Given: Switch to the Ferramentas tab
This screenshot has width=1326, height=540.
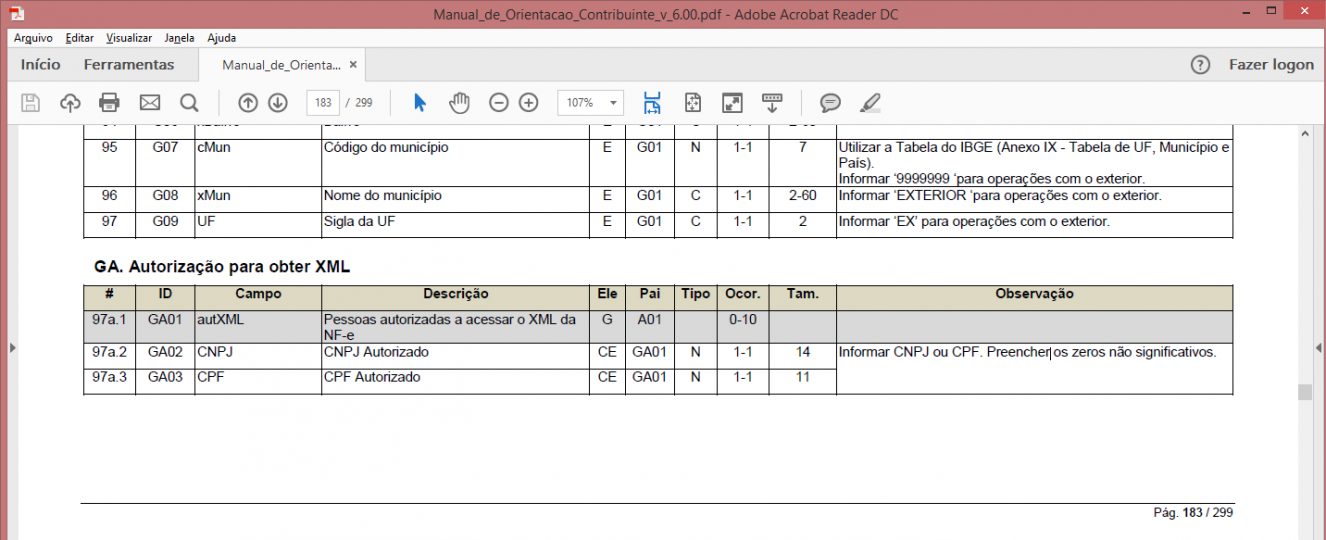Looking at the screenshot, I should [129, 64].
